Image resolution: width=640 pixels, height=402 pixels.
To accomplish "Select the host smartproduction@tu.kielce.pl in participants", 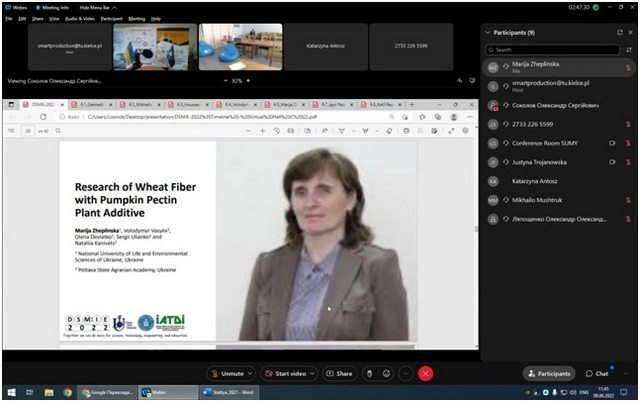I will point(558,86).
